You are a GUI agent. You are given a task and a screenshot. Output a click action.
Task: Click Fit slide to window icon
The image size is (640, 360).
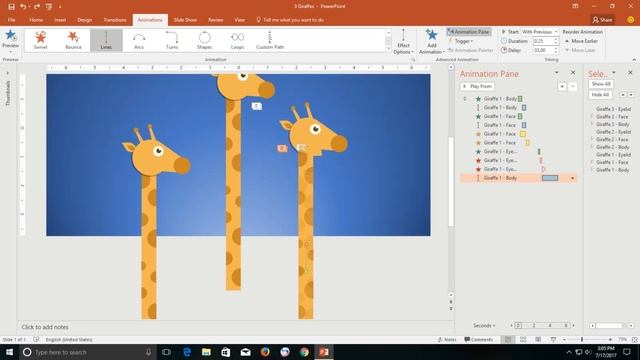(634, 340)
